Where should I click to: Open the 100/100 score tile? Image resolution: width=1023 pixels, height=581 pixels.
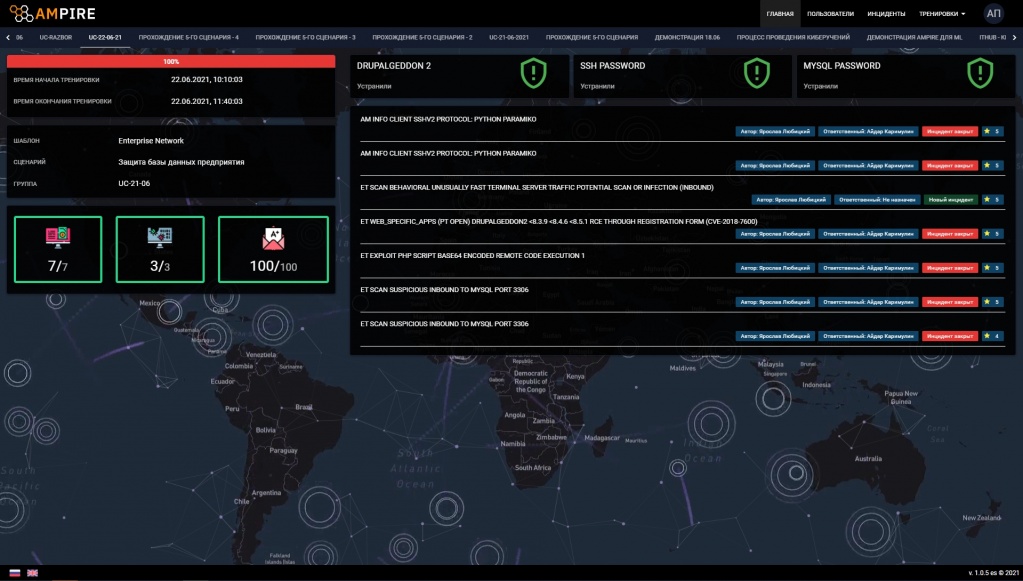tap(273, 249)
